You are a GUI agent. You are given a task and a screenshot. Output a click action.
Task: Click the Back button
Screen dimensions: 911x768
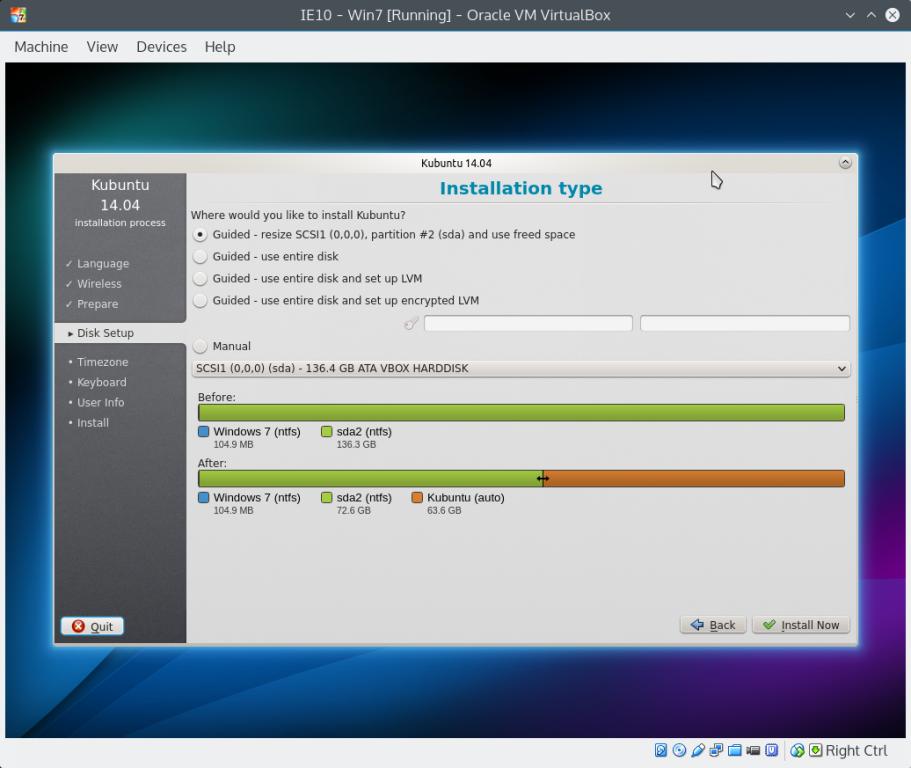pyautogui.click(x=713, y=625)
